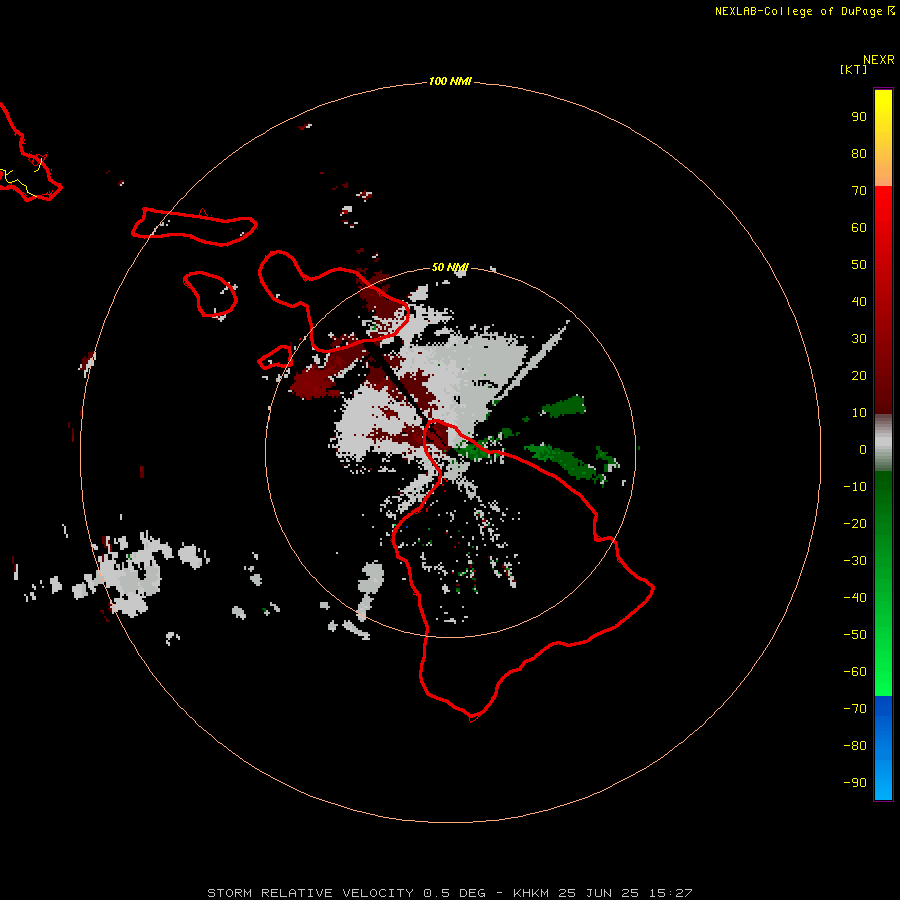Viewport: 900px width, 900px height.
Task: Click the 60 value on the velocity scale
Action: coord(859,228)
